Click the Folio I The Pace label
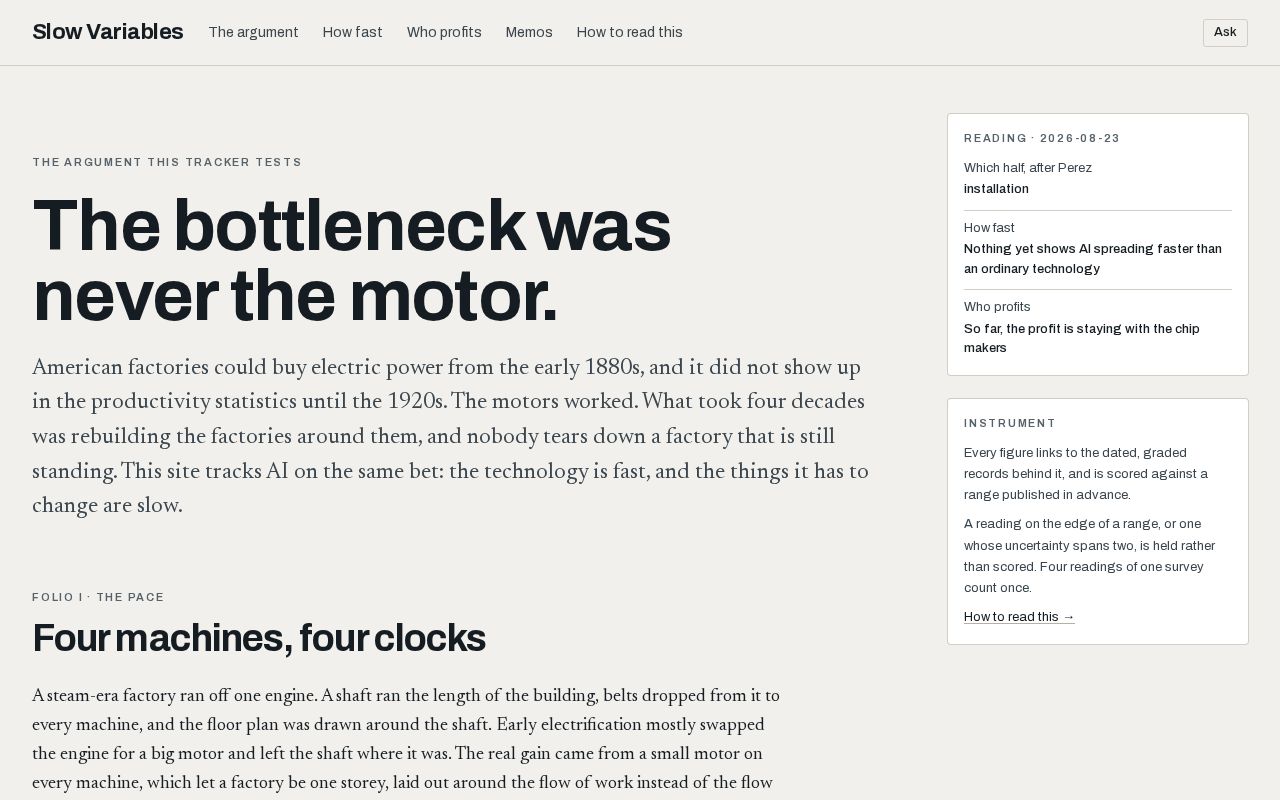The height and width of the screenshot is (800, 1280). pos(98,597)
